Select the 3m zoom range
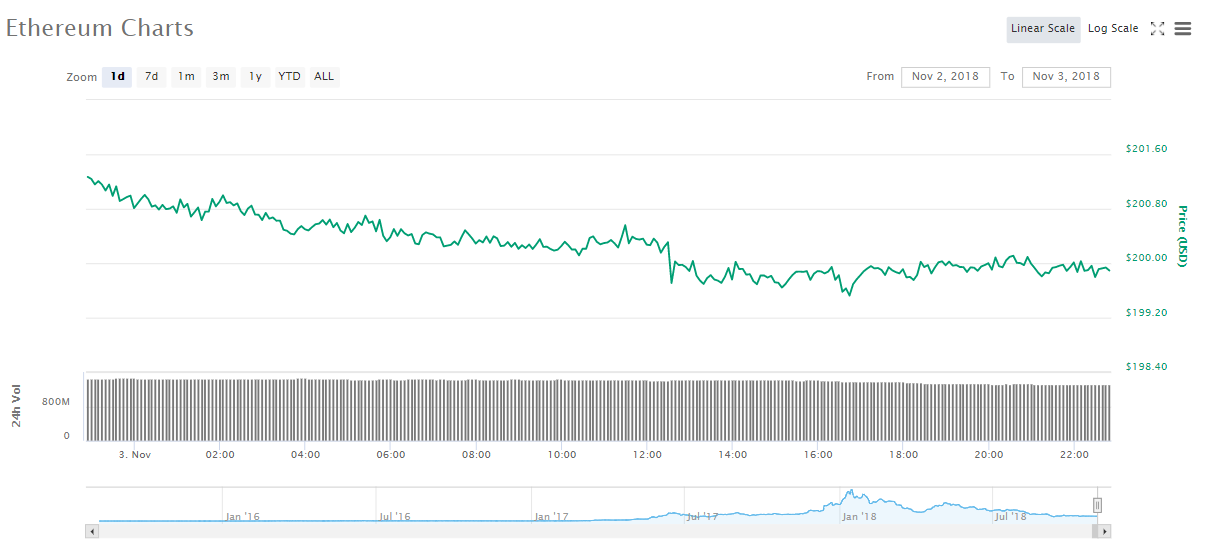The width and height of the screenshot is (1205, 546). coord(220,76)
